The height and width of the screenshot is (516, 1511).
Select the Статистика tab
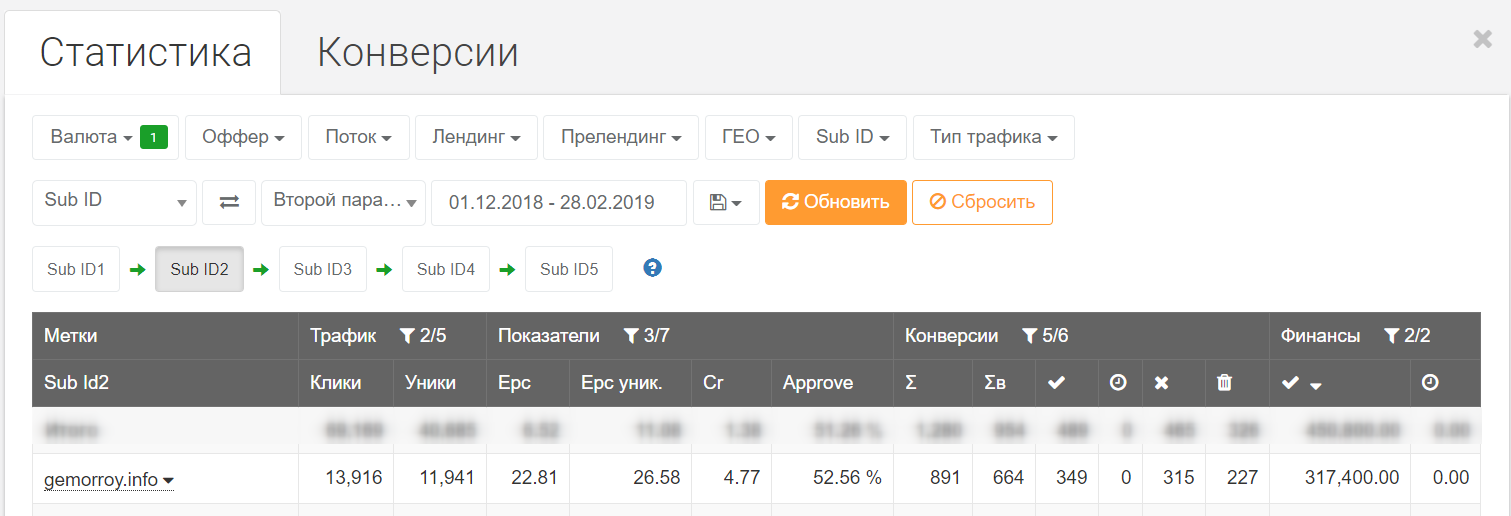tap(145, 52)
